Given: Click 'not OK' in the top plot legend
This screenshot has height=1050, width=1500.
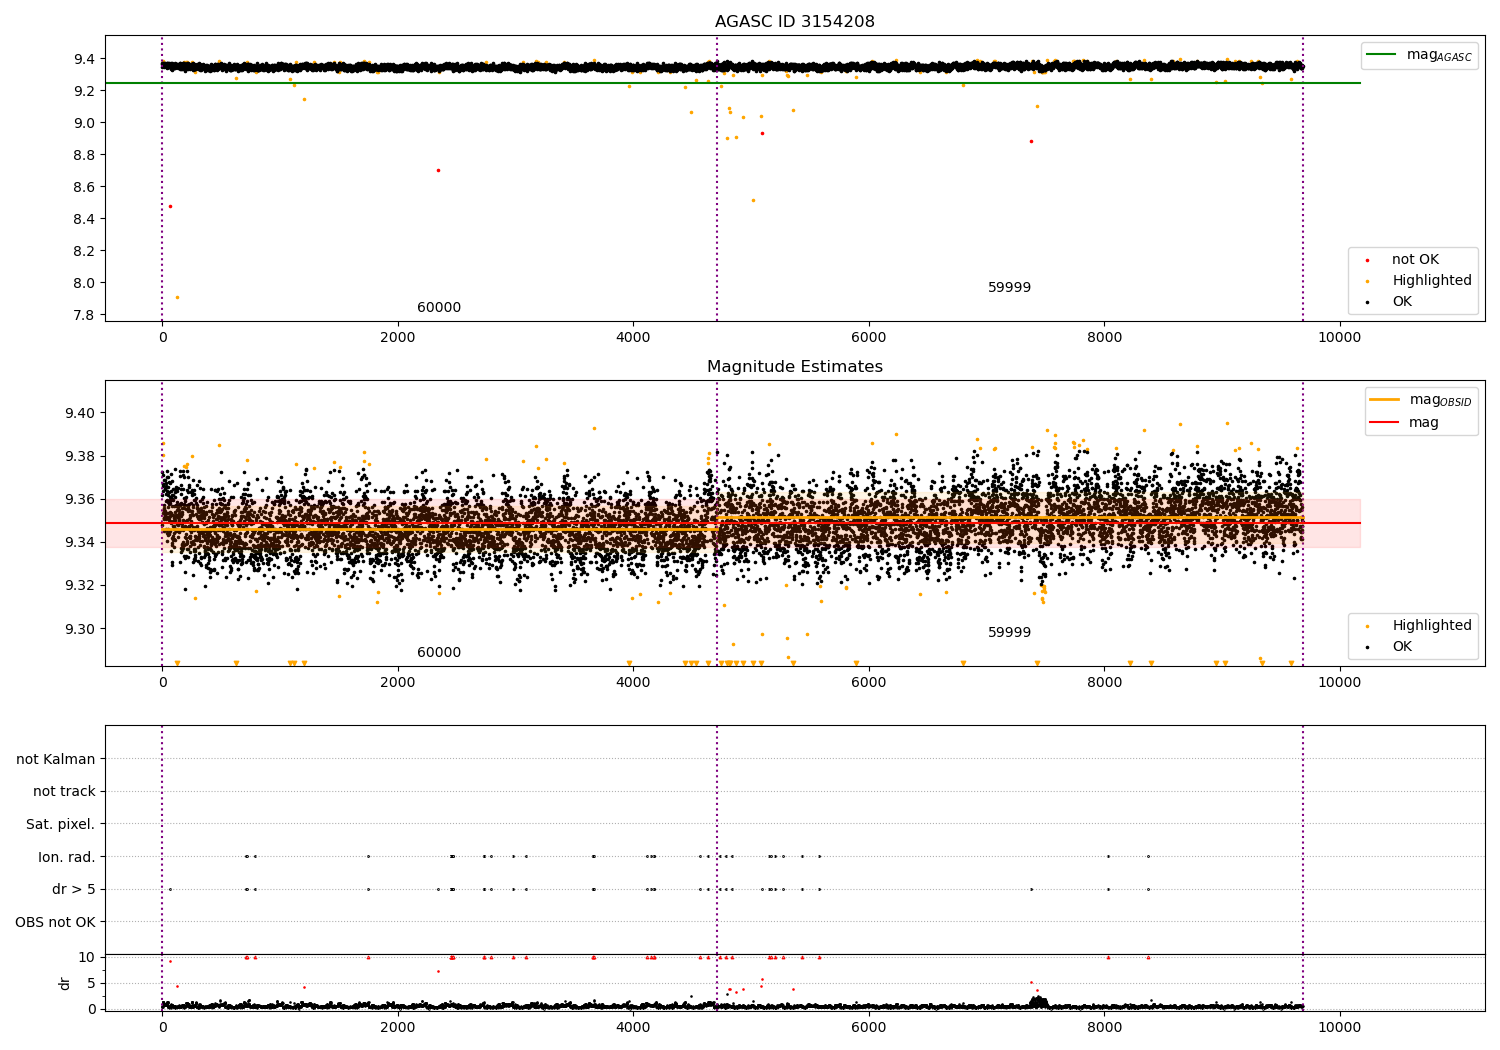Looking at the screenshot, I should coord(1415,260).
